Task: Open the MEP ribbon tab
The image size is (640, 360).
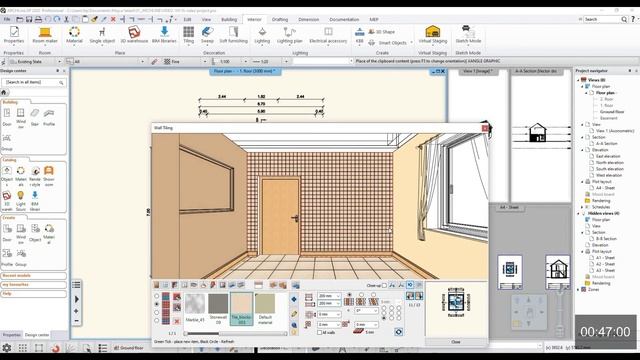Action: point(374,20)
